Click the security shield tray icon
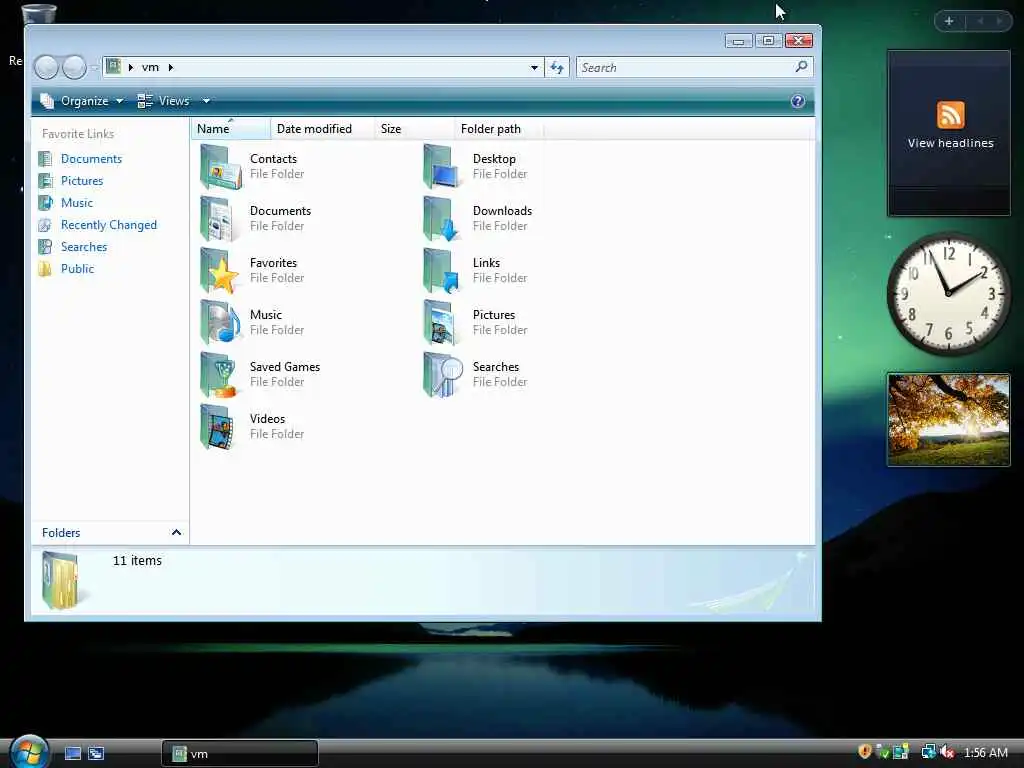 (x=865, y=752)
